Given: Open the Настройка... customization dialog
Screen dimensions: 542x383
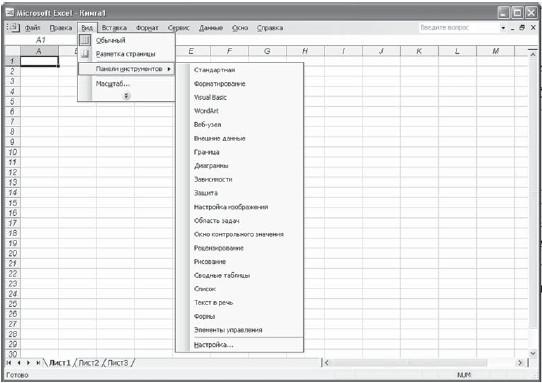Looking at the screenshot, I should point(240,345).
